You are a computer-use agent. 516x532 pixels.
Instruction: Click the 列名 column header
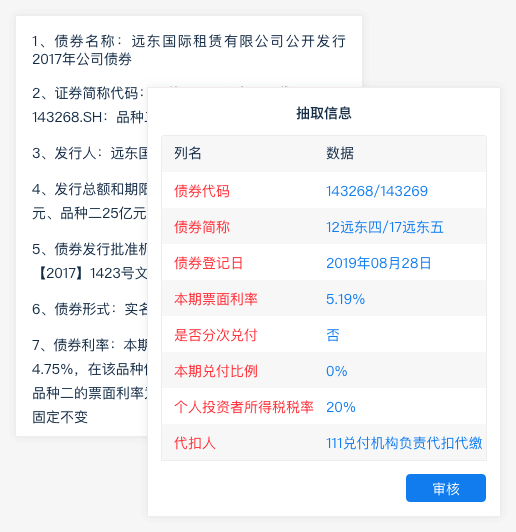point(188,153)
